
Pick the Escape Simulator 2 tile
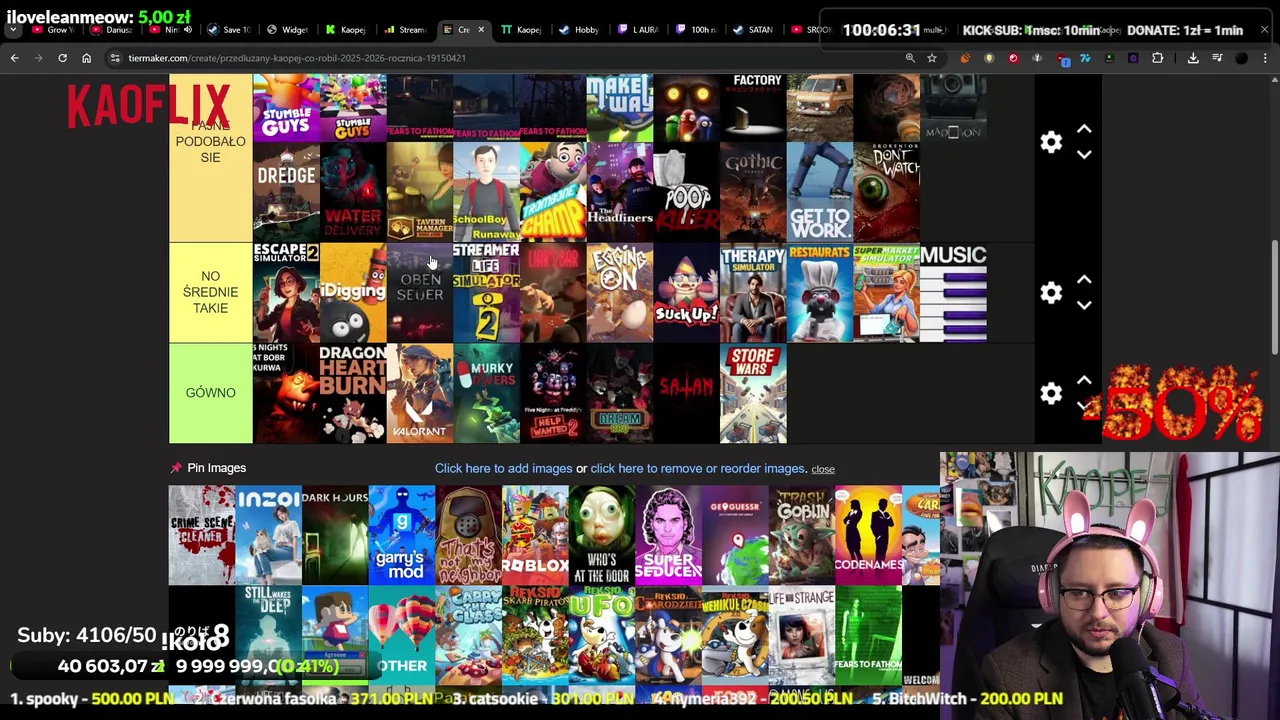pyautogui.click(x=286, y=292)
